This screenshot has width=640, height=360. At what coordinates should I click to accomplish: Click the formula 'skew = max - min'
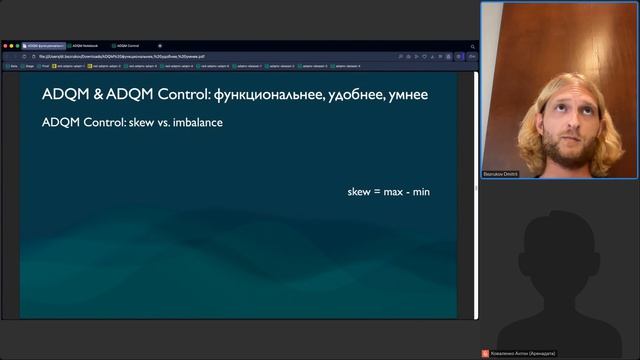coord(389,191)
